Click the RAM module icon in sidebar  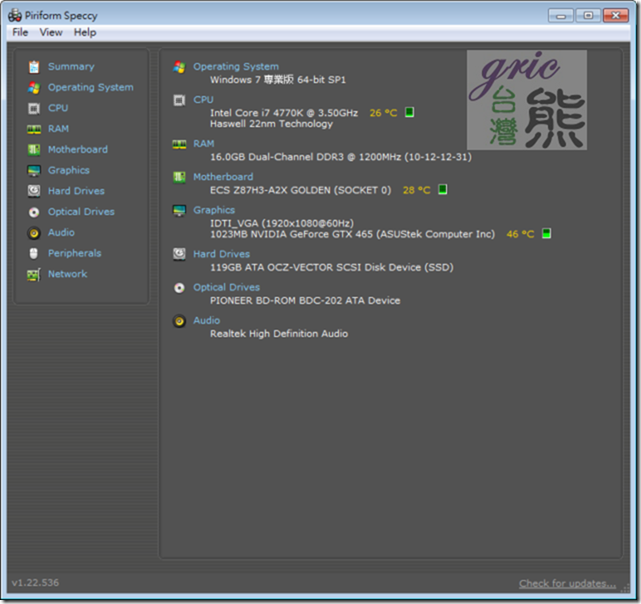click(34, 129)
